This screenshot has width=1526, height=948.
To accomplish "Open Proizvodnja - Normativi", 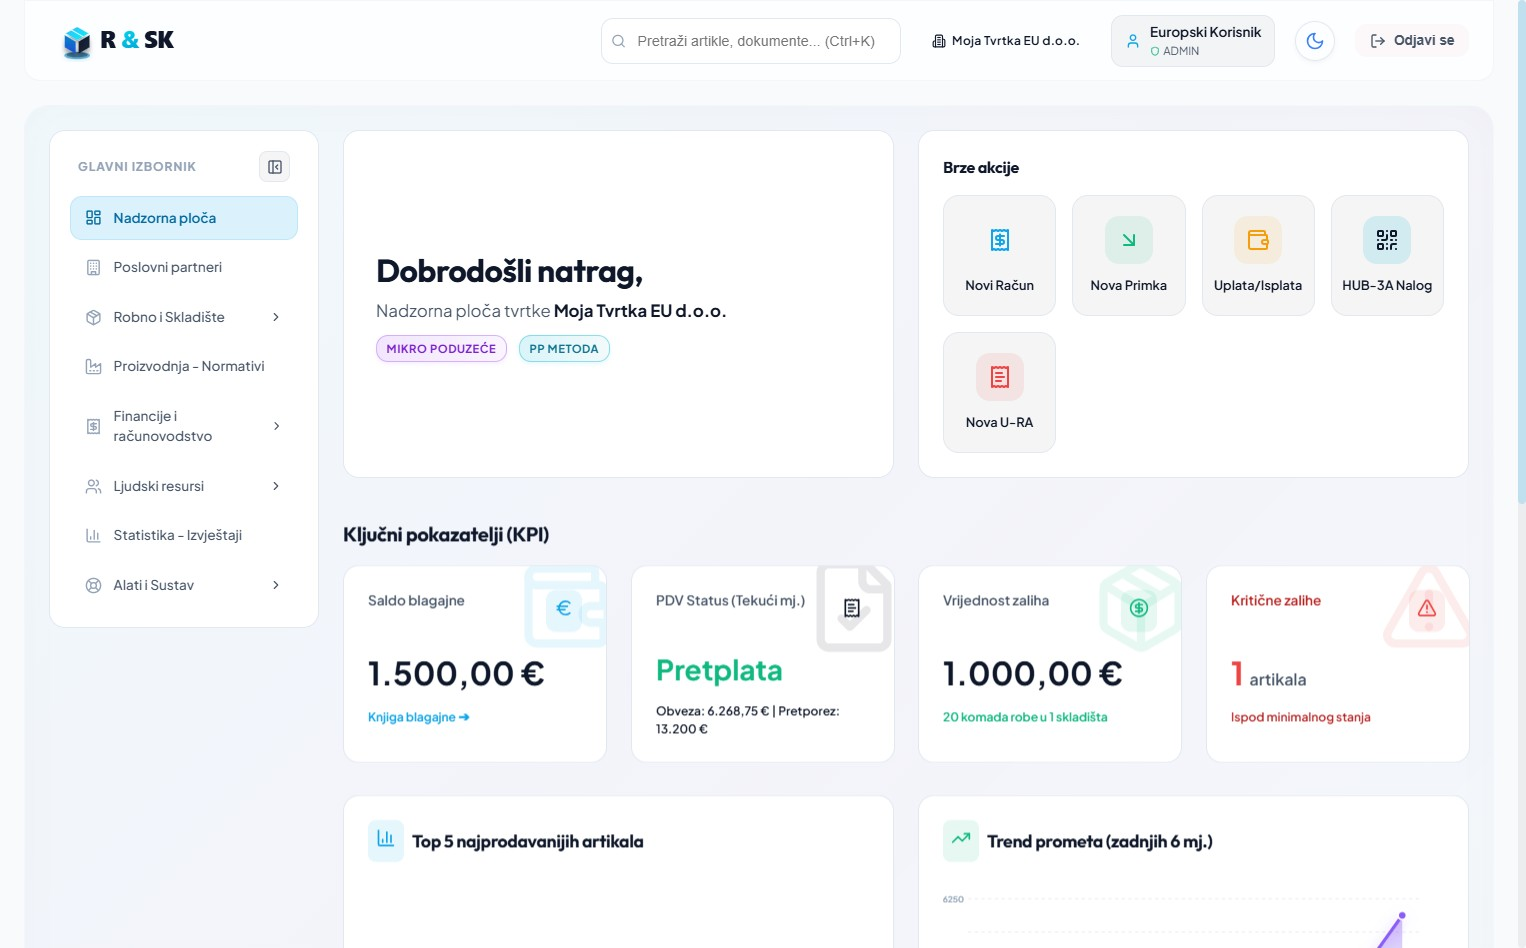I will pyautogui.click(x=184, y=366).
